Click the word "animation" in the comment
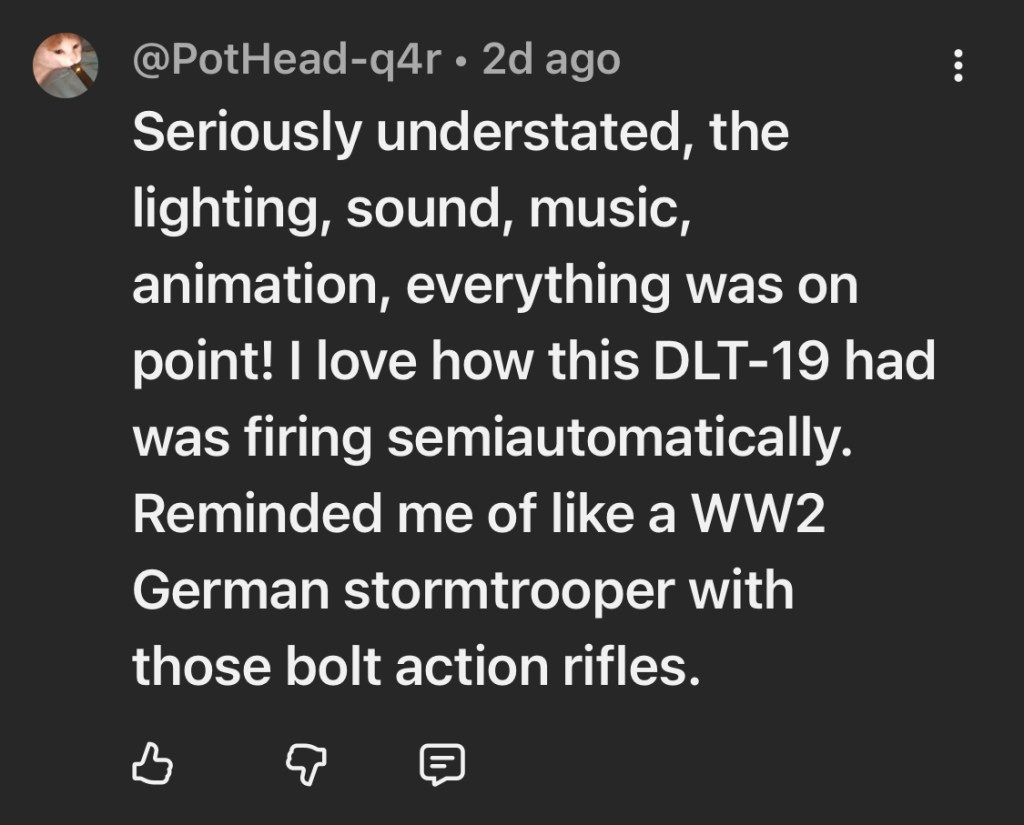Image resolution: width=1024 pixels, height=825 pixels. (x=261, y=286)
